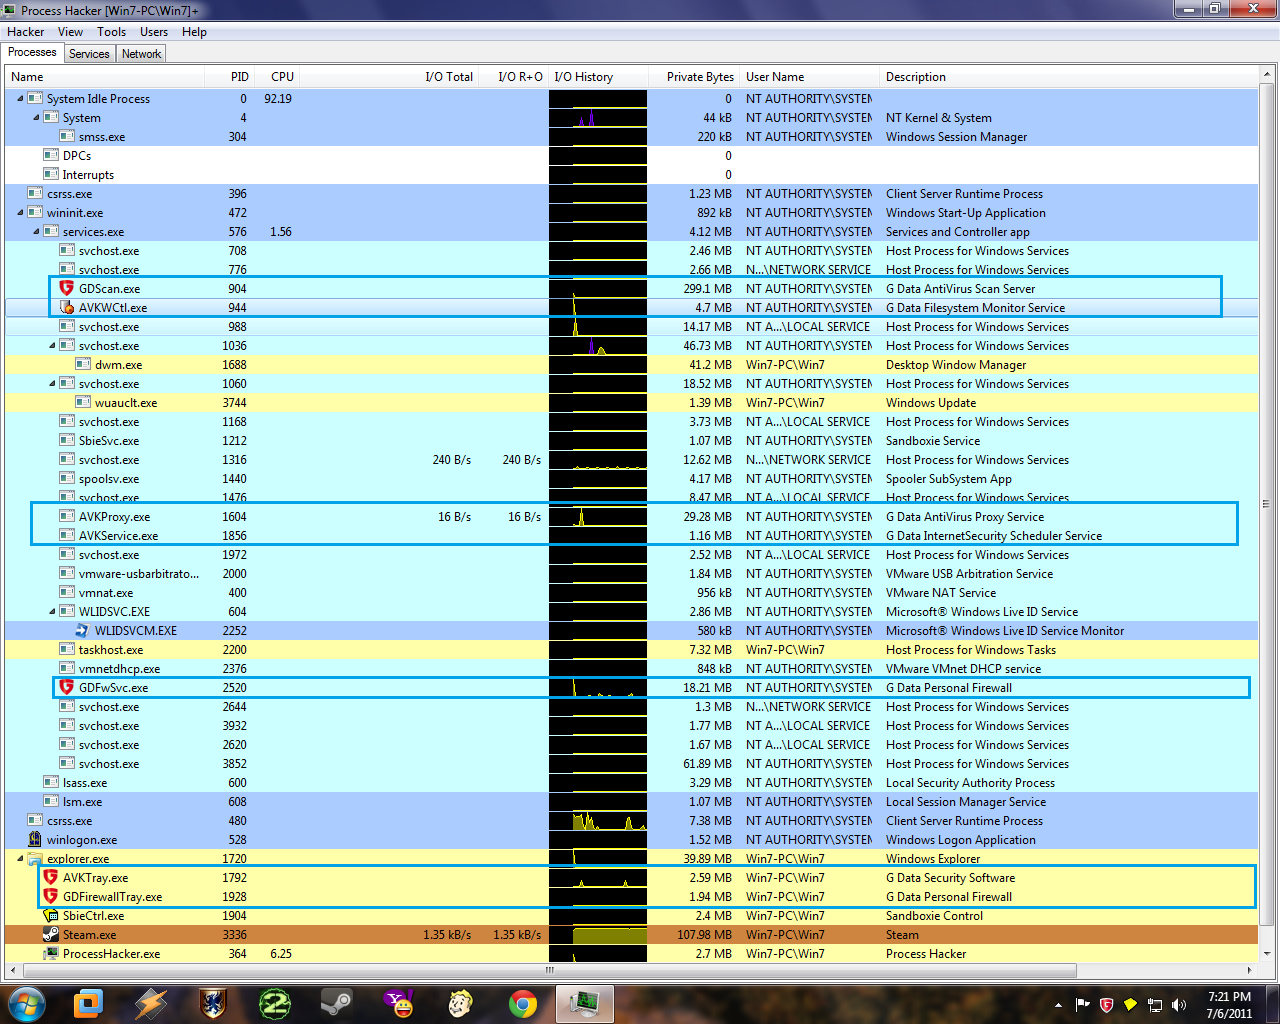
Task: Collapse the wininit.exe tree node
Action: pyautogui.click(x=20, y=212)
